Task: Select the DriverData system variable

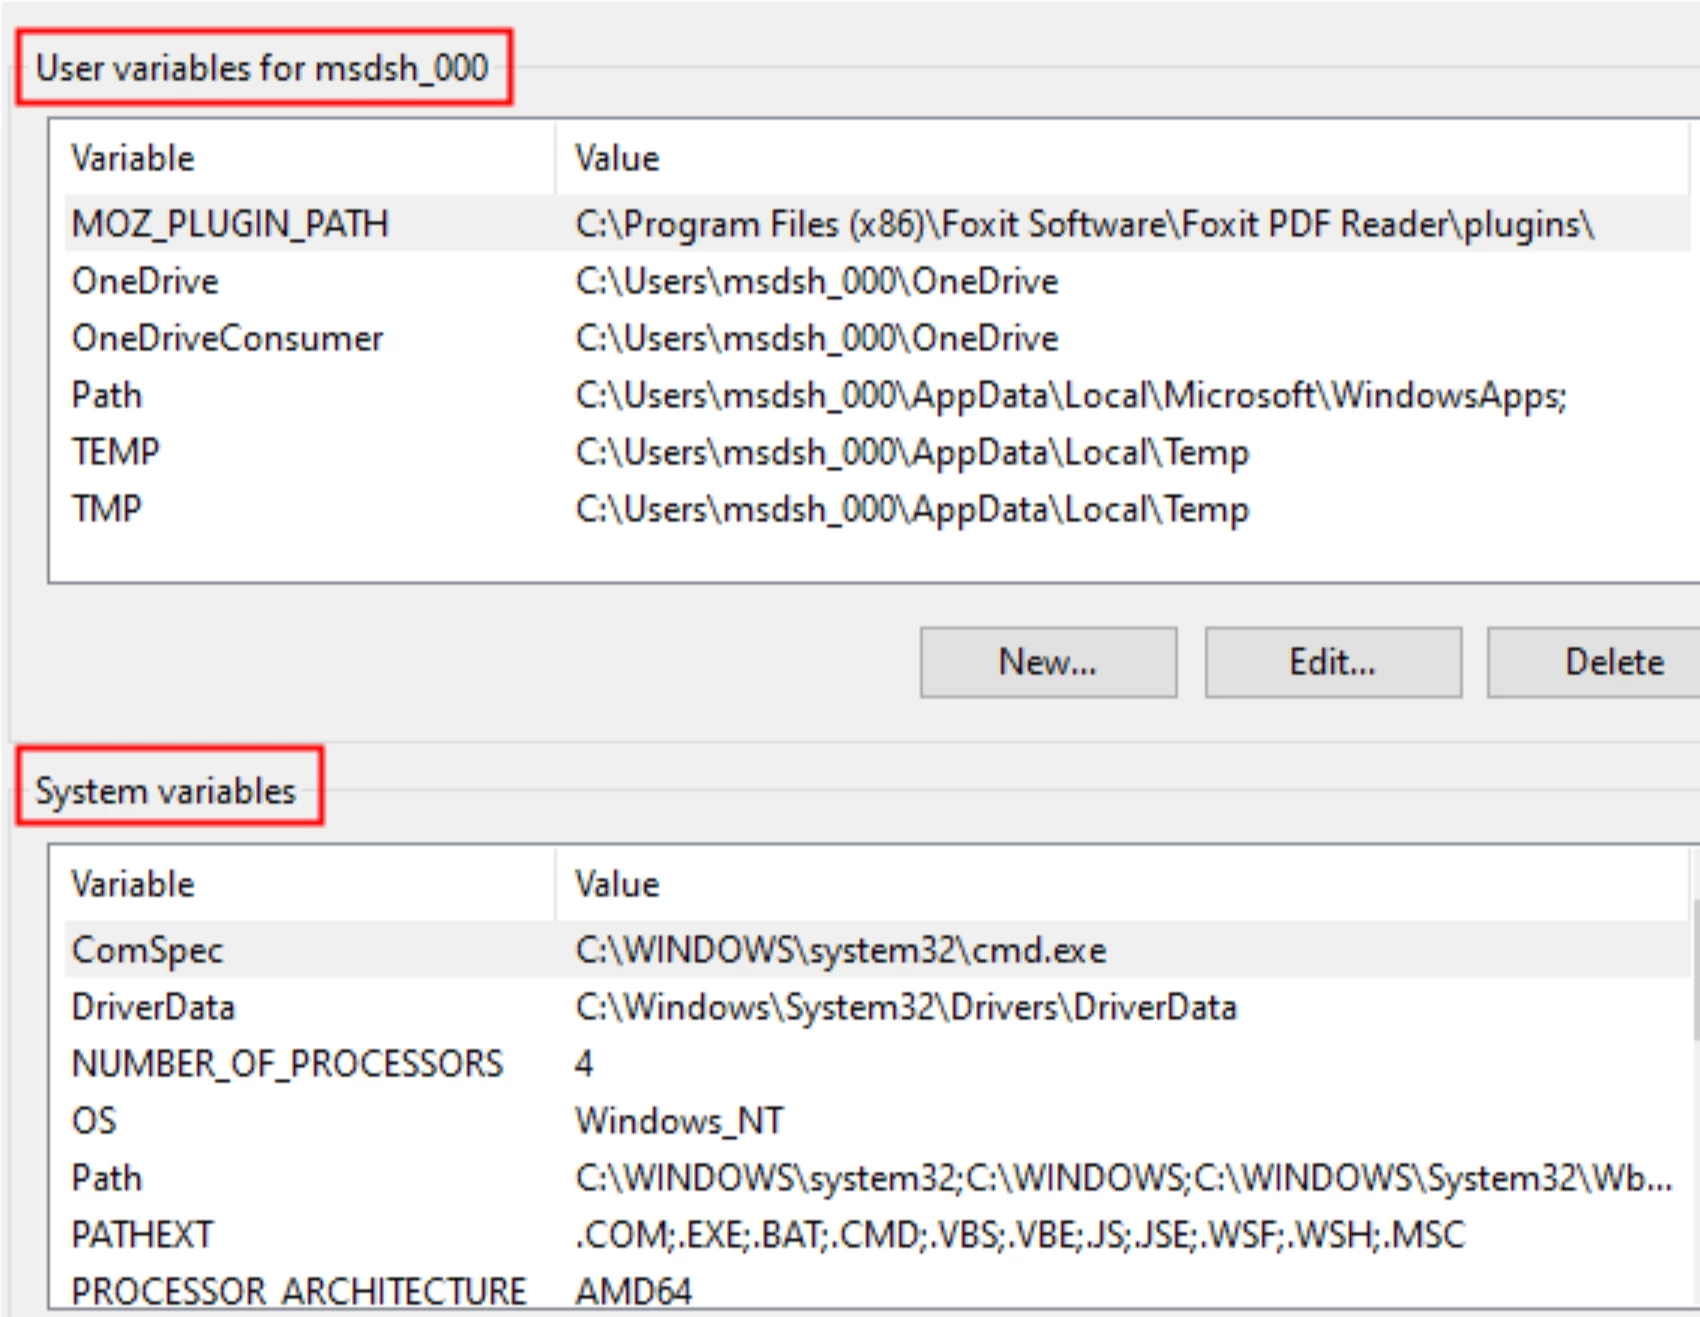Action: click(x=156, y=1007)
